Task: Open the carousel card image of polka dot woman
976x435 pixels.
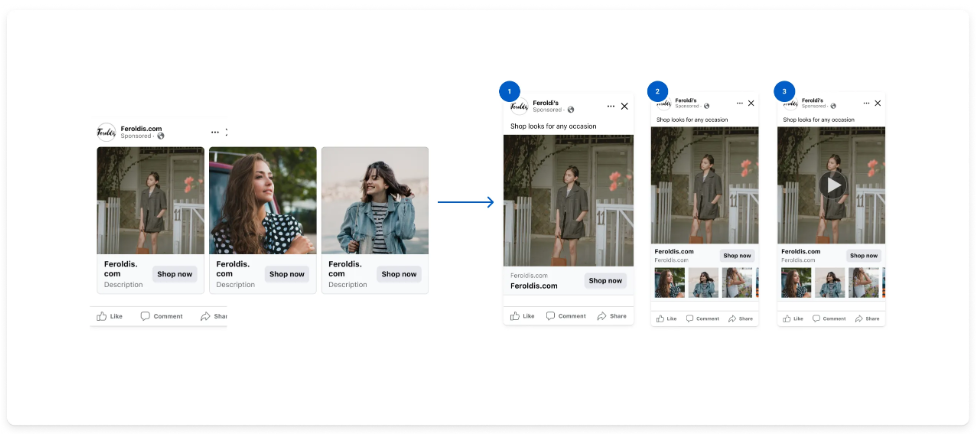Action: [x=263, y=200]
